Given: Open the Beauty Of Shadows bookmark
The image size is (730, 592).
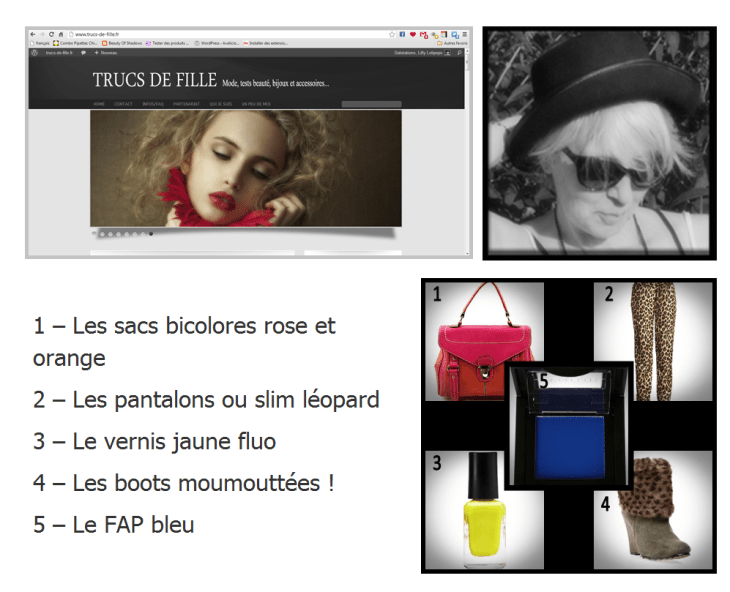Looking at the screenshot, I should point(122,43).
